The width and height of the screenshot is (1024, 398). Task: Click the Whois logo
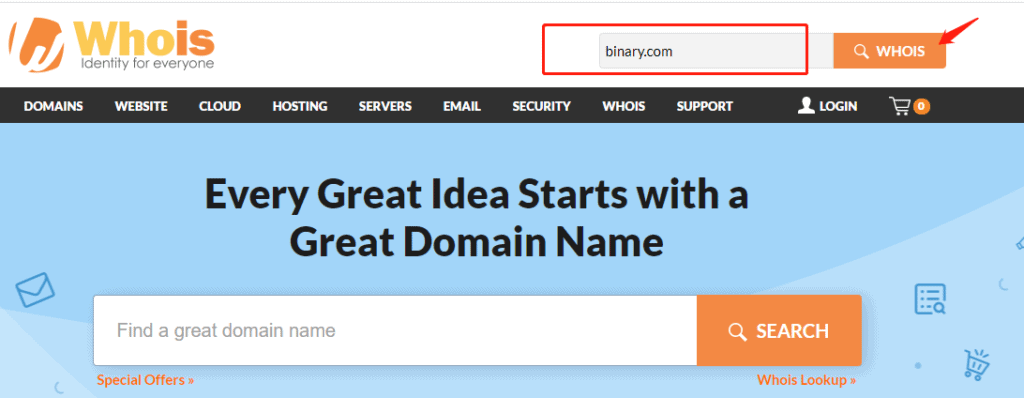[x=112, y=45]
